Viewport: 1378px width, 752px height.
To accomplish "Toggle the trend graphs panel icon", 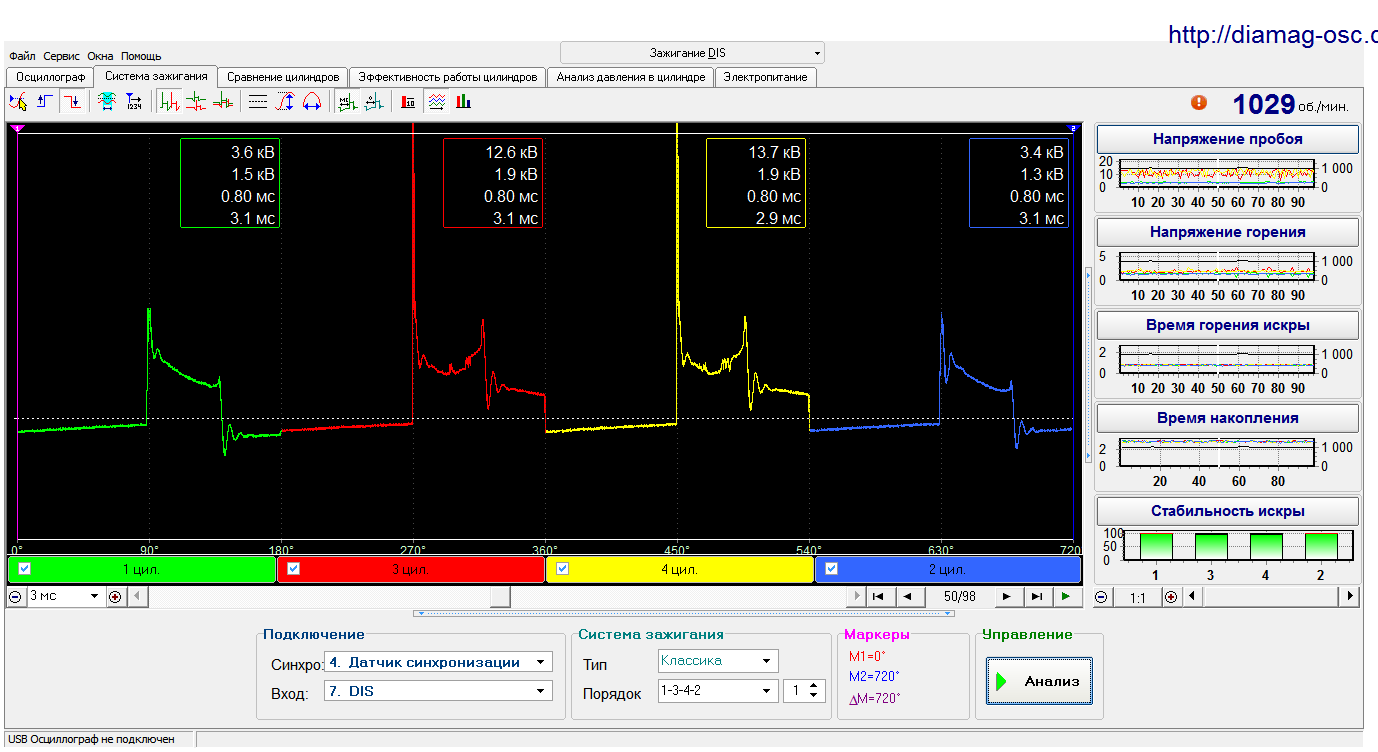I will pyautogui.click(x=436, y=101).
